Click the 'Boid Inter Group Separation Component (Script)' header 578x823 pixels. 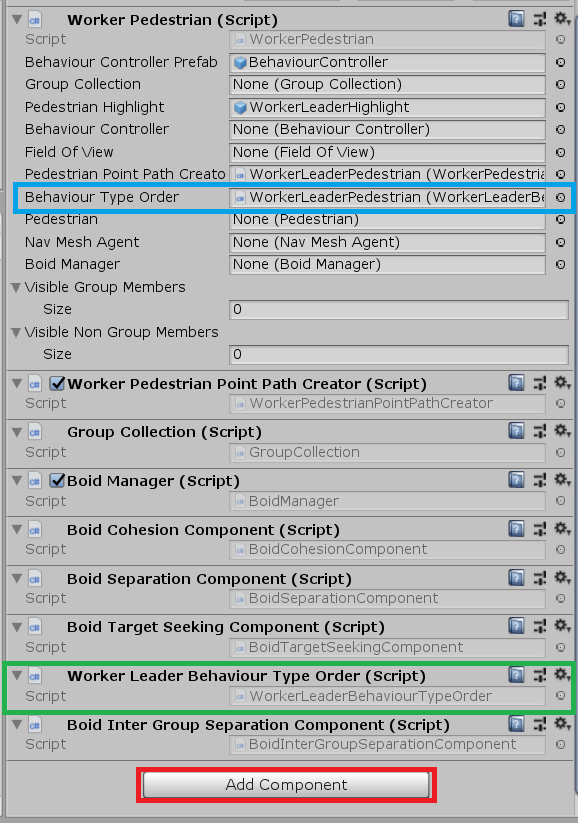point(258,725)
